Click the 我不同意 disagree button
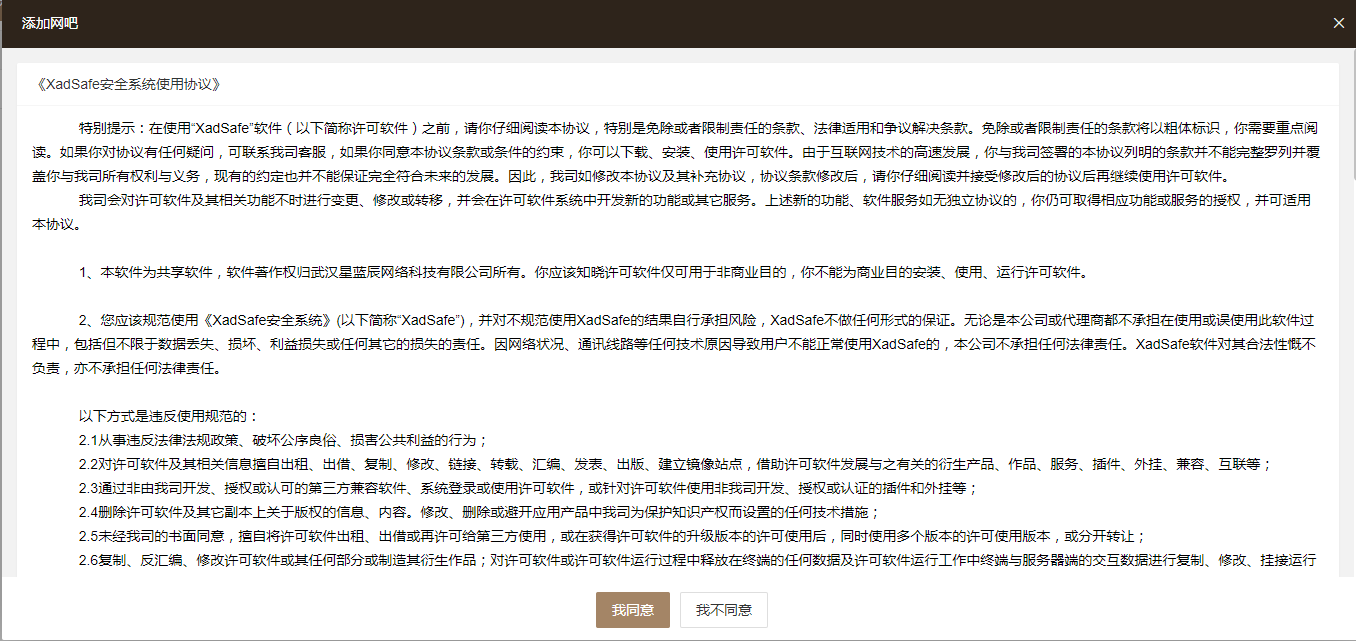This screenshot has width=1356, height=641. click(x=724, y=610)
